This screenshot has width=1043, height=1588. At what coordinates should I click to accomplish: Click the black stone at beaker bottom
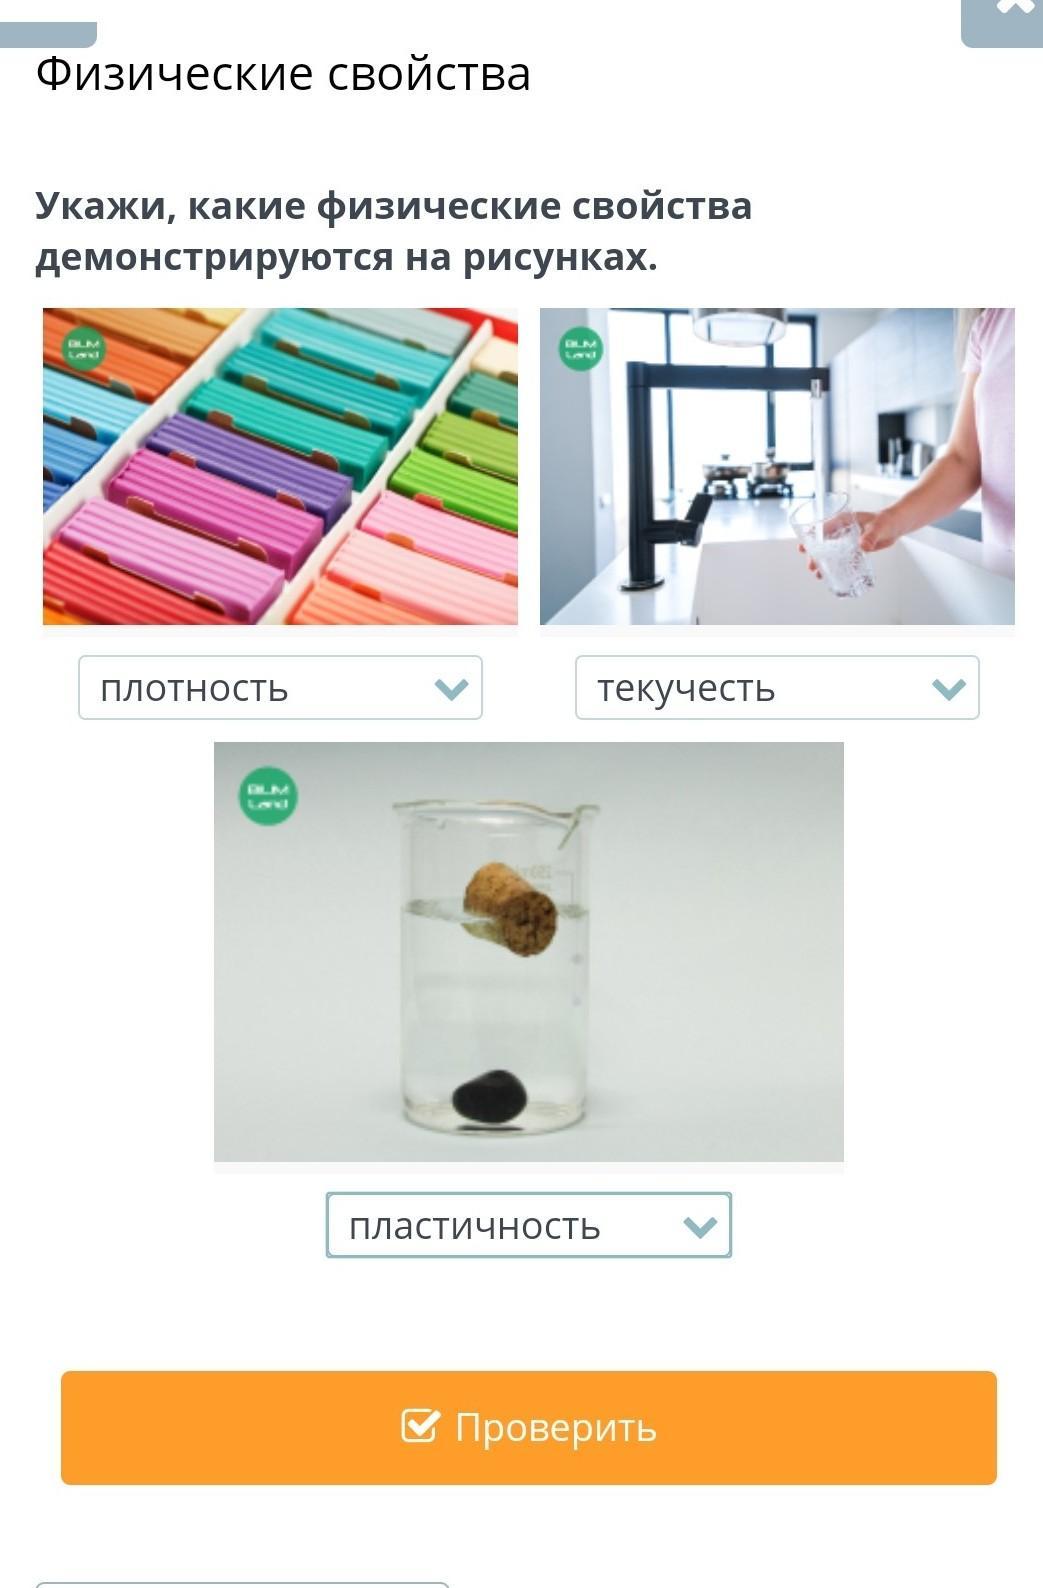489,1097
